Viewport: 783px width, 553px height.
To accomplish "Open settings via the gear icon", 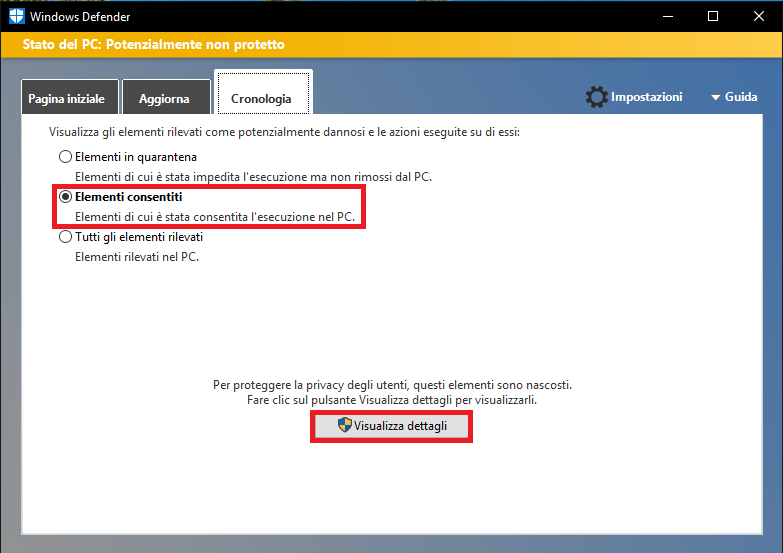I will point(597,97).
